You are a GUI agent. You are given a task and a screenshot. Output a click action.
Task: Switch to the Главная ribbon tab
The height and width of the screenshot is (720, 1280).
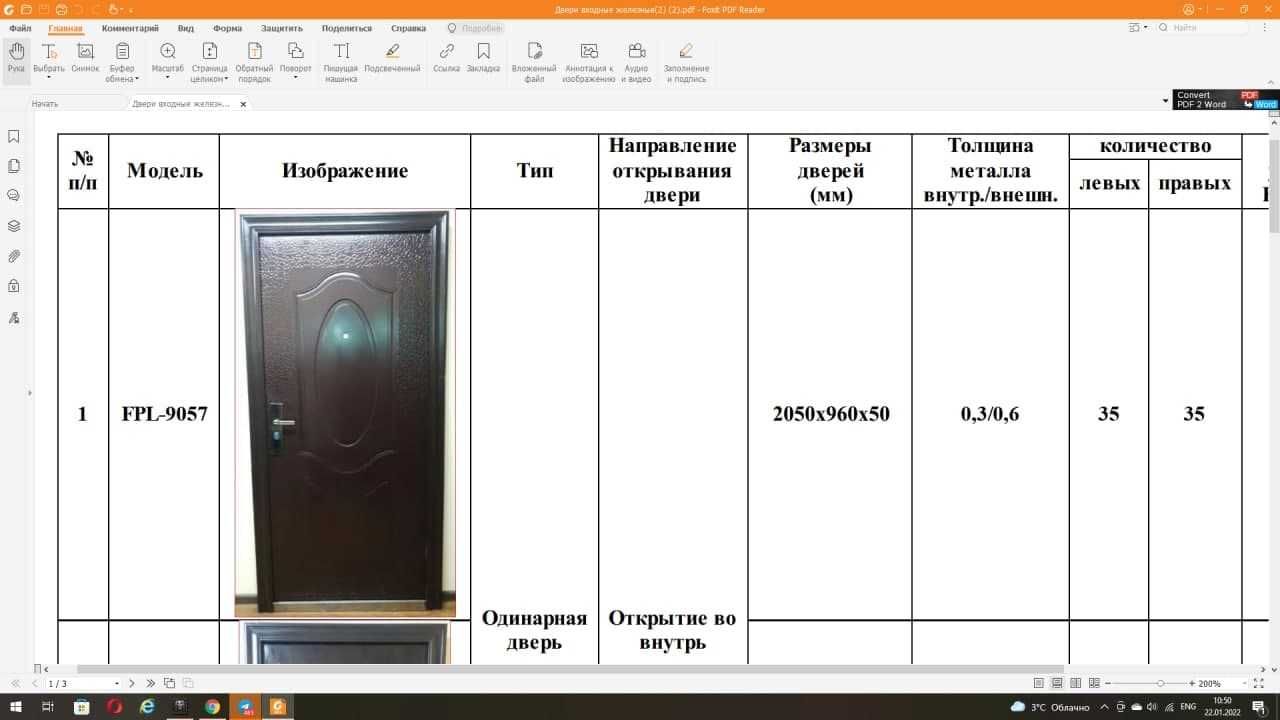[66, 28]
